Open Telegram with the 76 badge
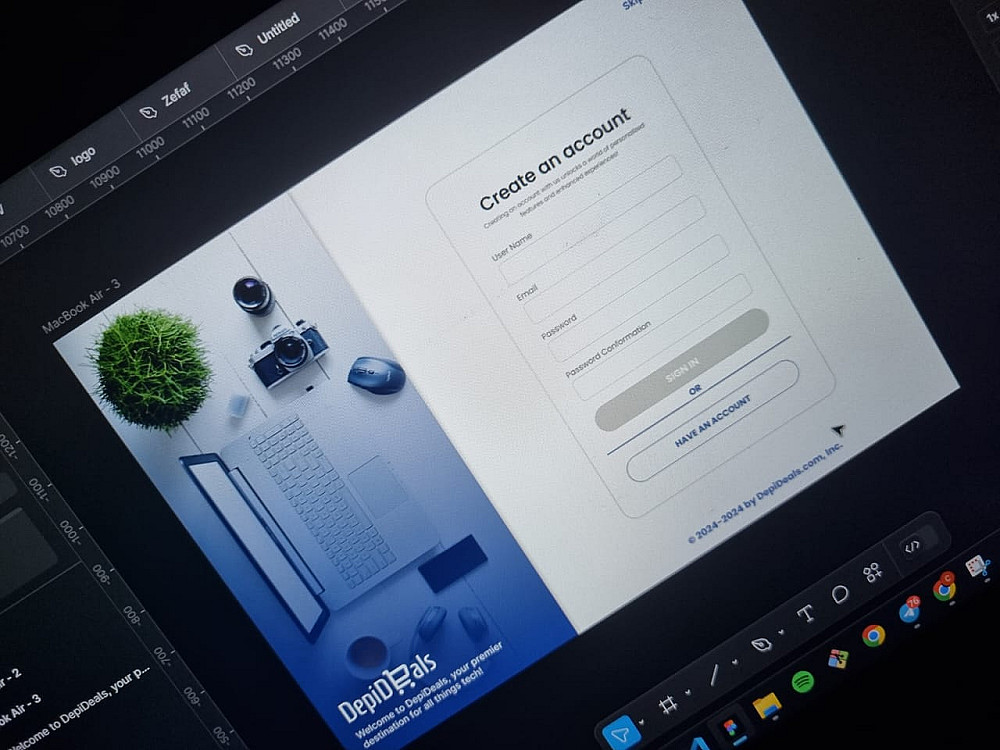 coord(910,612)
